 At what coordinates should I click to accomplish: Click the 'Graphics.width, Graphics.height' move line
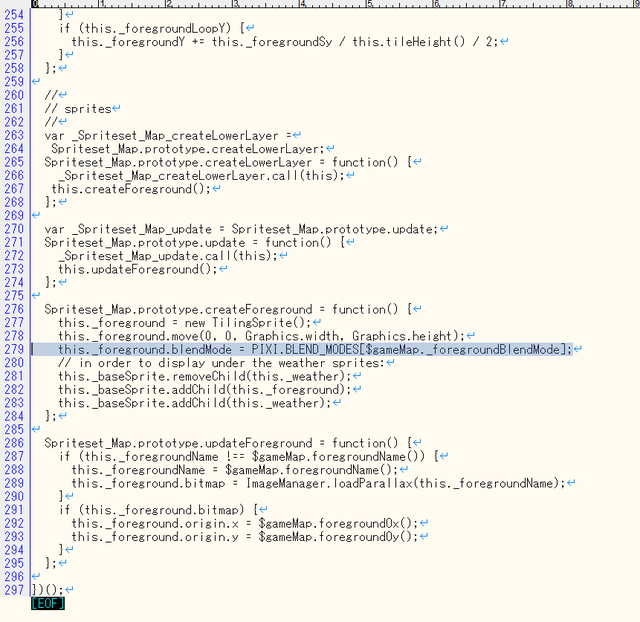[x=261, y=336]
